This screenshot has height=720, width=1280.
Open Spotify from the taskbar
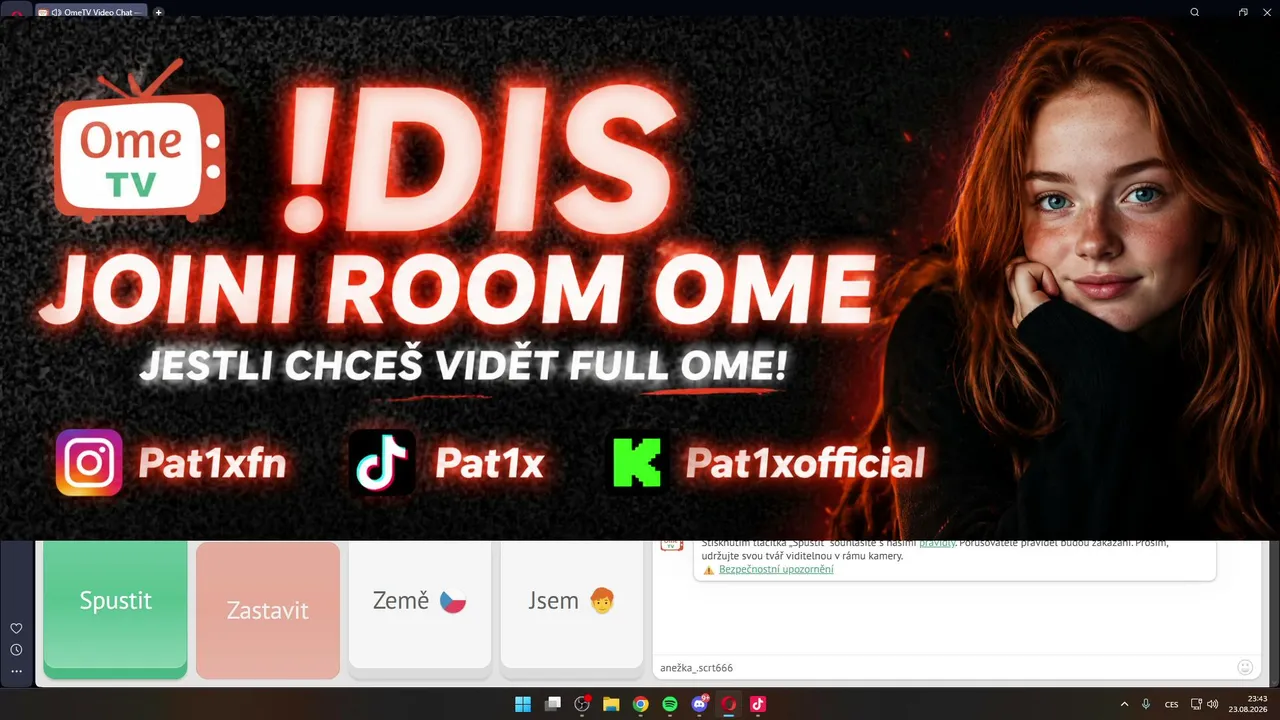tap(670, 704)
